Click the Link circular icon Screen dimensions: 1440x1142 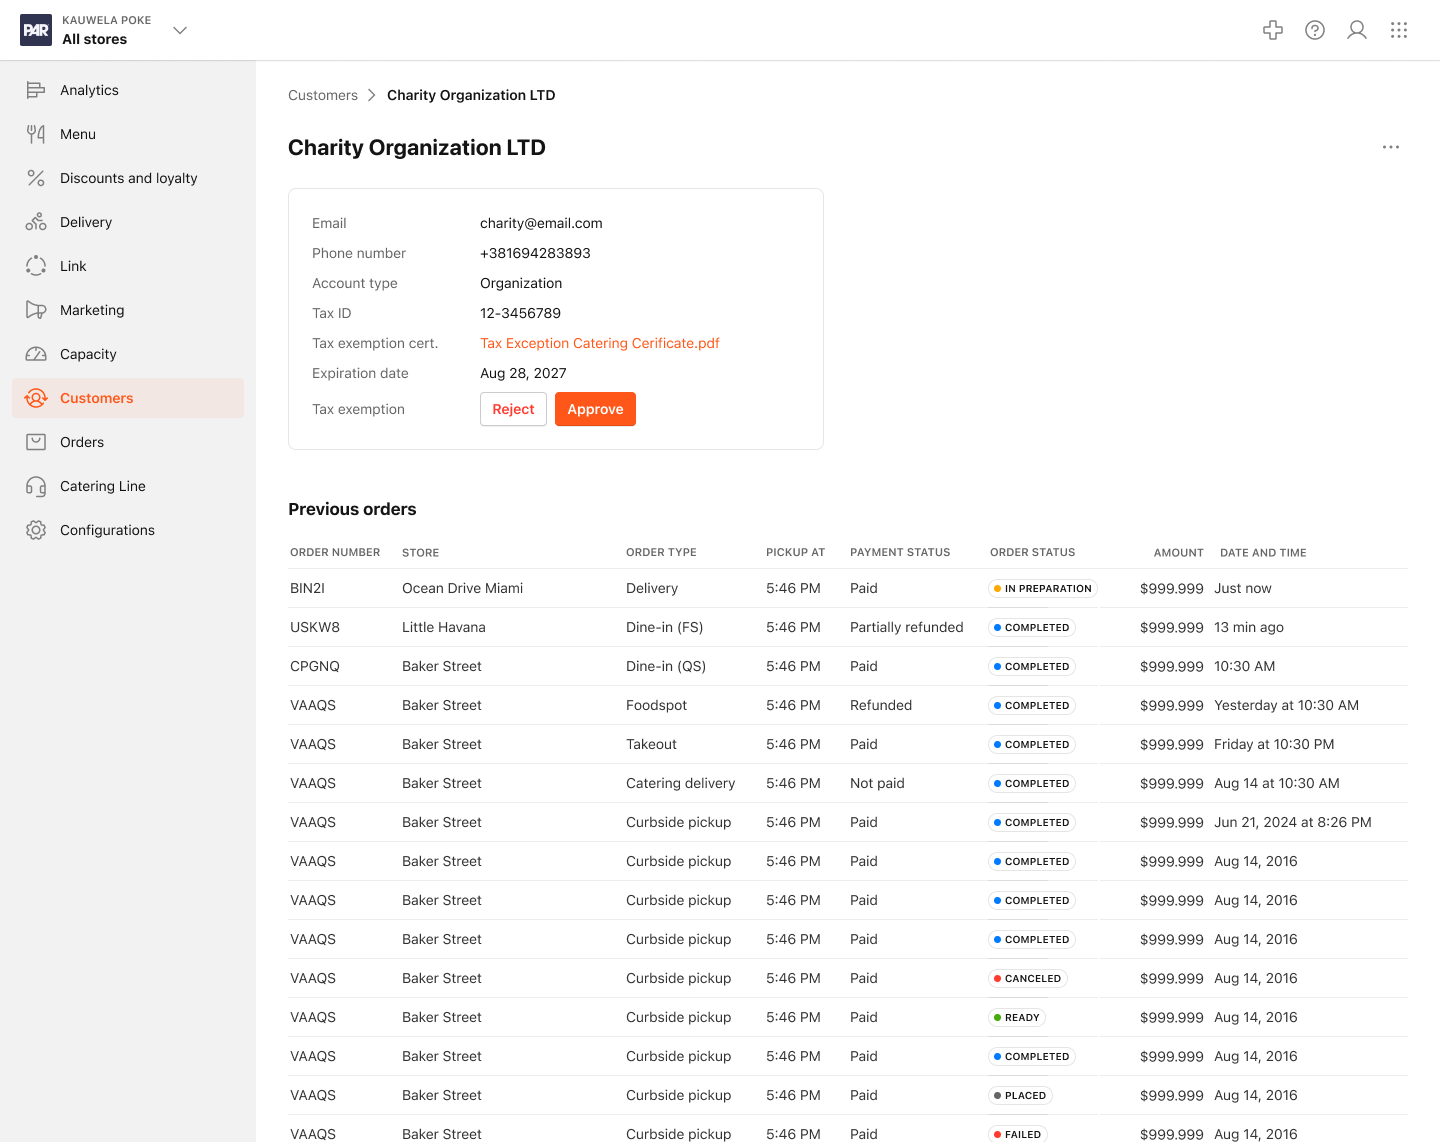coord(36,266)
